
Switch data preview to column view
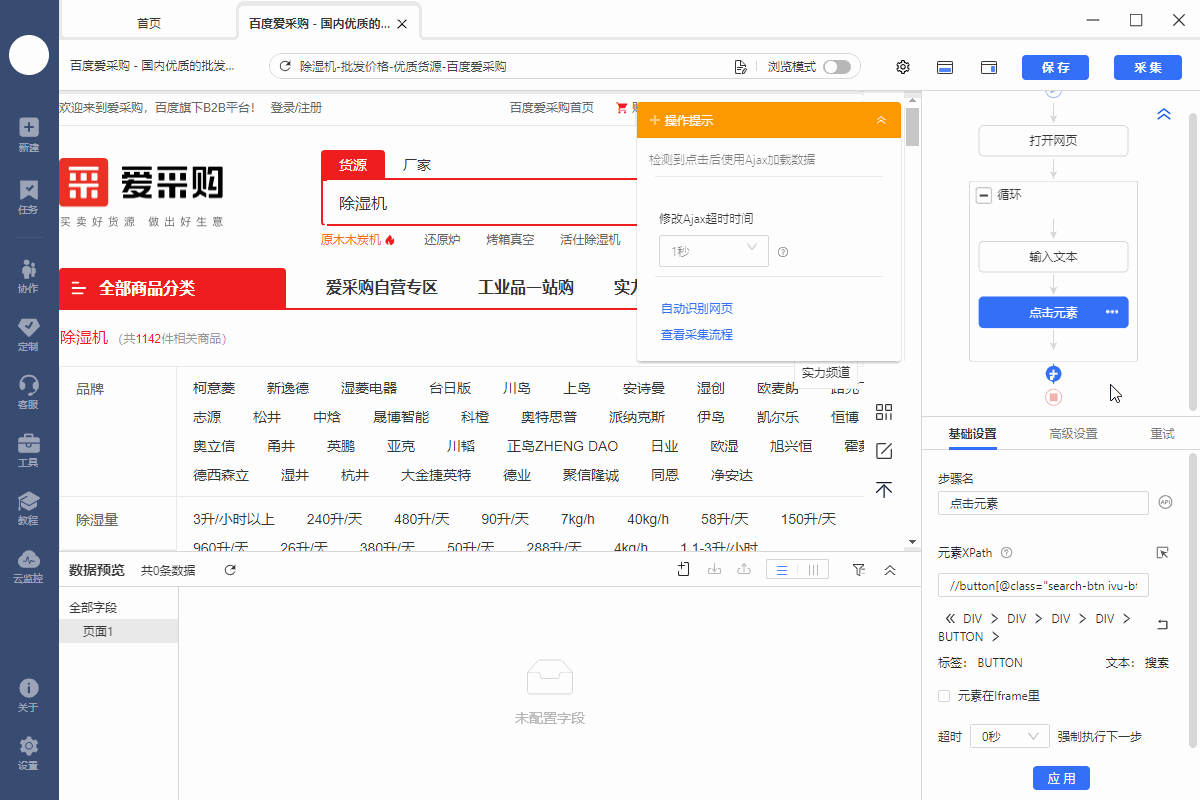click(814, 570)
